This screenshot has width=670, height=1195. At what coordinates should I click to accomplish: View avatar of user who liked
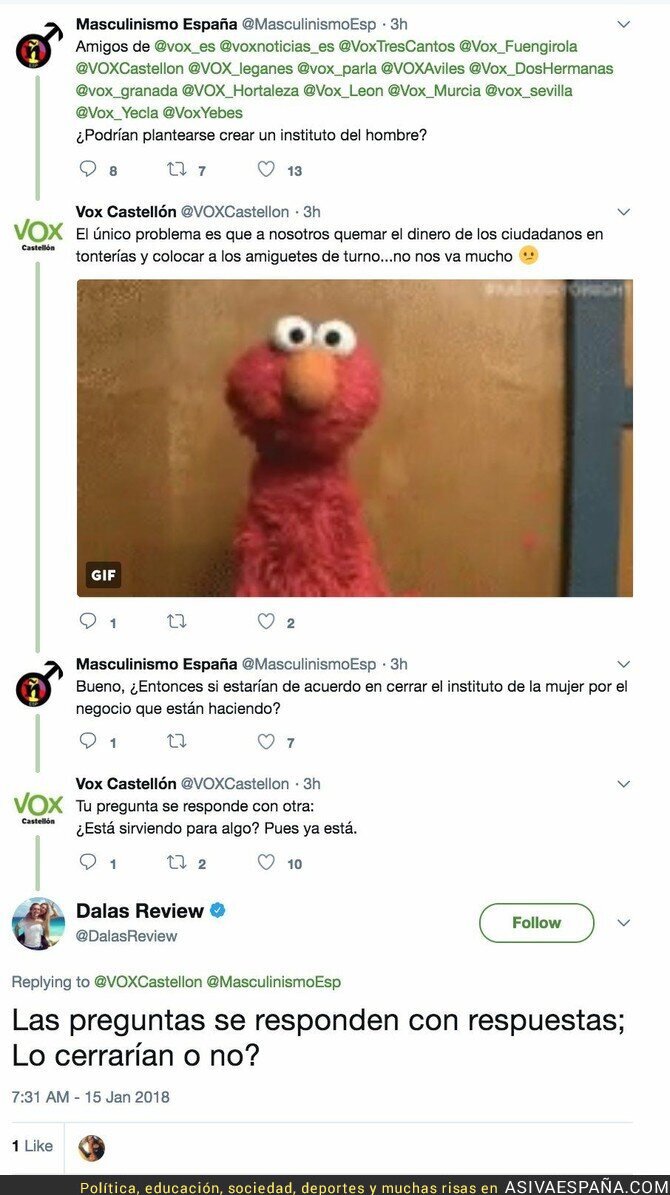pyautogui.click(x=91, y=1148)
